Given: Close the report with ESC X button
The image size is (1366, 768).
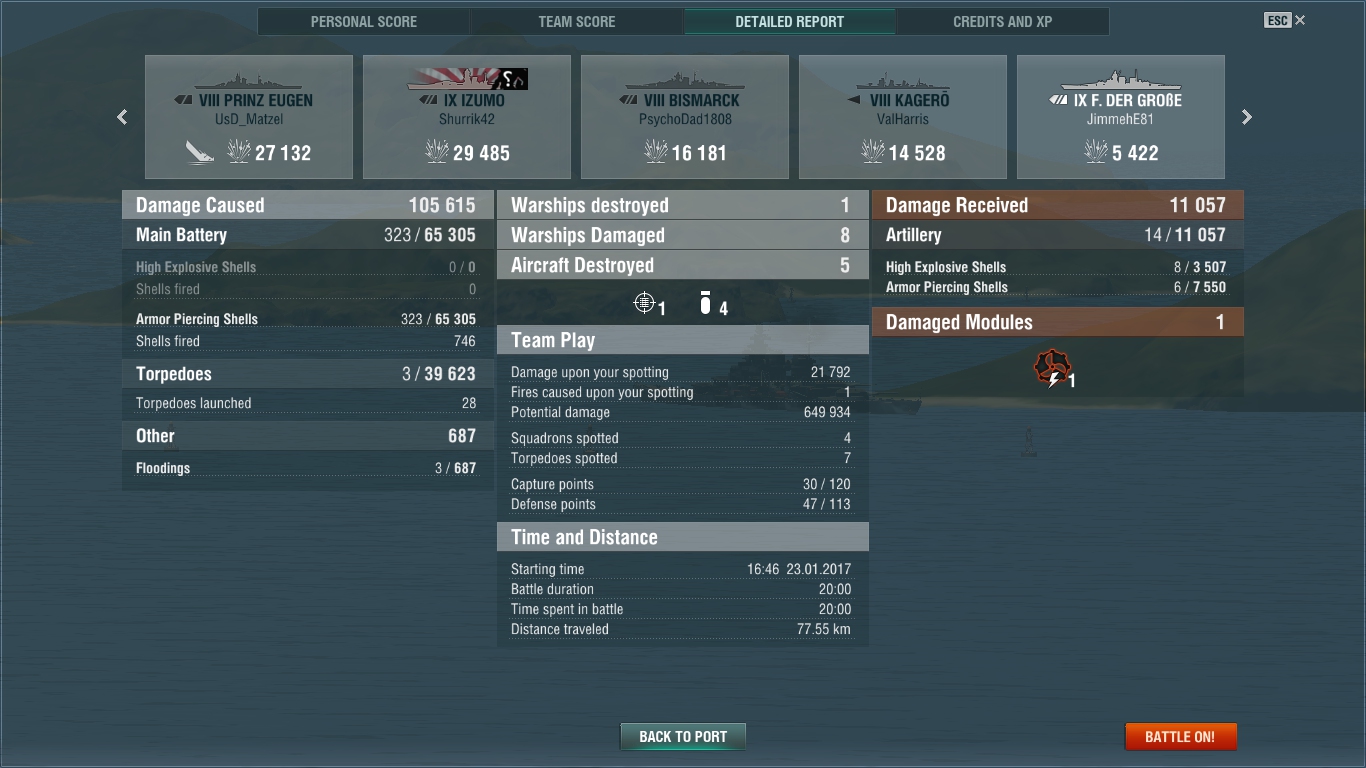Looking at the screenshot, I should 1285,20.
